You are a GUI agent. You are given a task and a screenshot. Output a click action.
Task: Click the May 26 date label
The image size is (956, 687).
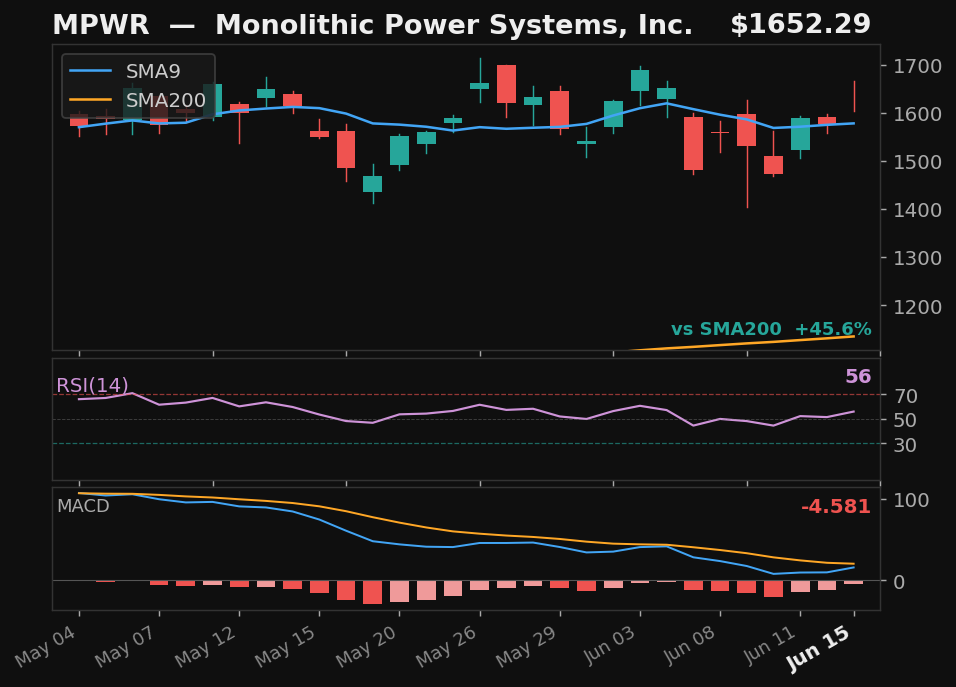coord(447,646)
